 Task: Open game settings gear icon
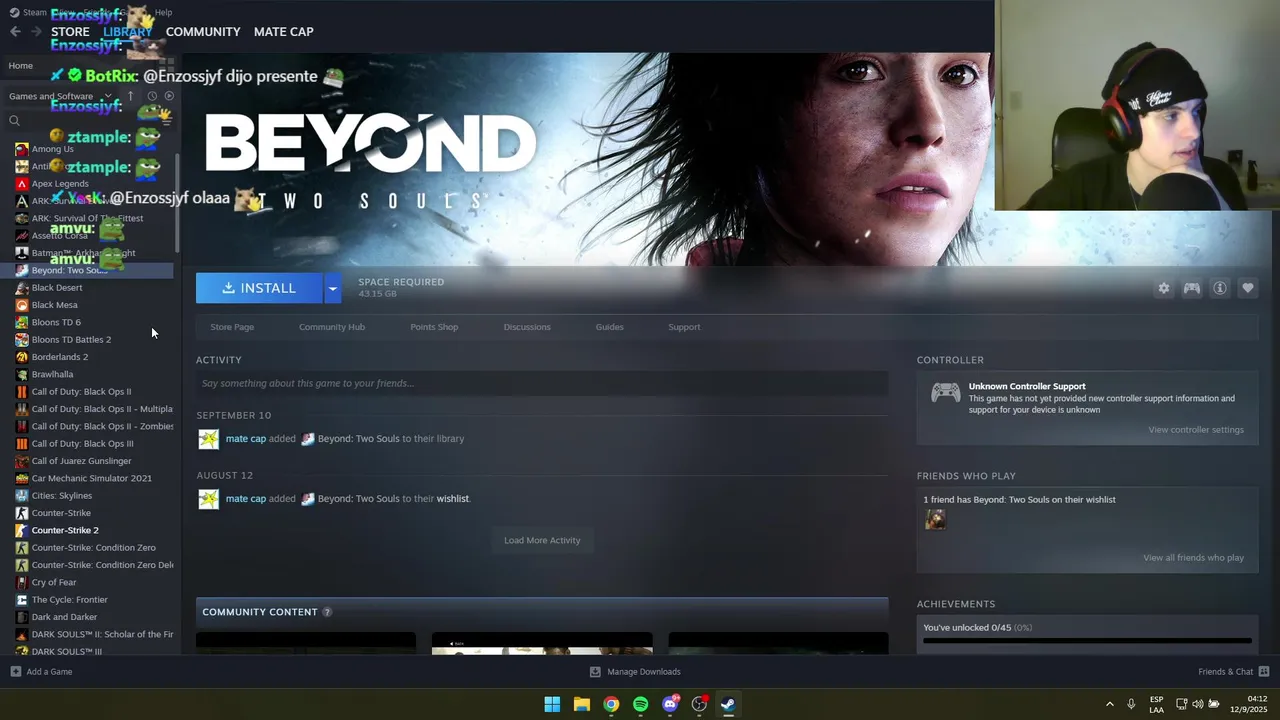tap(1164, 288)
